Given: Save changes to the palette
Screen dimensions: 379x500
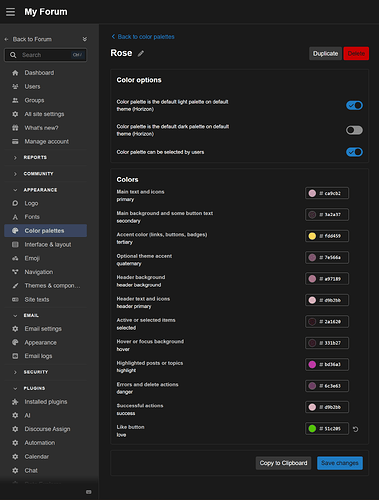Looking at the screenshot, I should tap(340, 463).
